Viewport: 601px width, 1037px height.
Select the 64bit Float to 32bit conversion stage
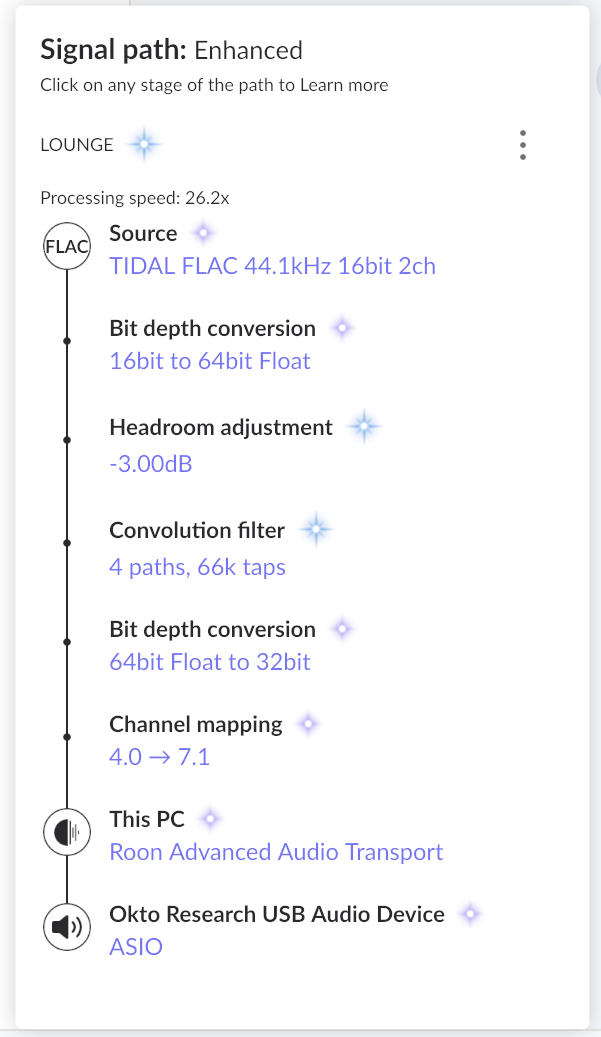click(210, 662)
